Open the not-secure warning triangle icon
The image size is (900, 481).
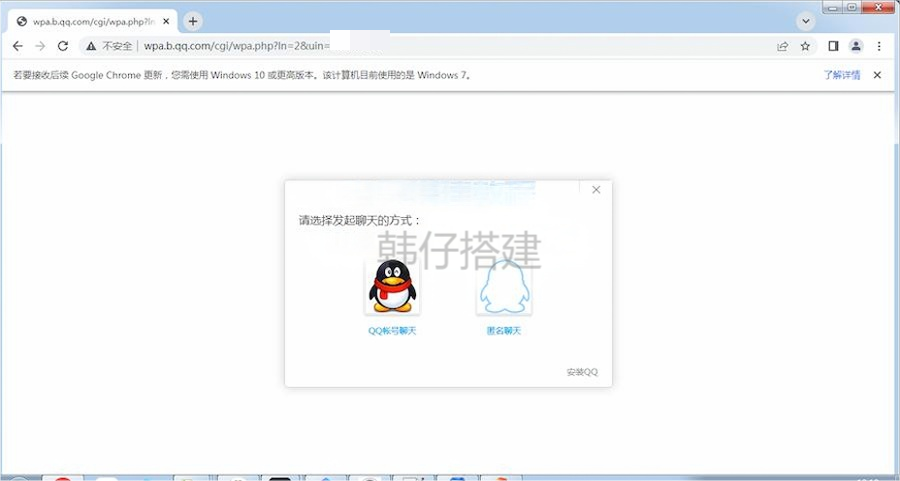[x=91, y=46]
